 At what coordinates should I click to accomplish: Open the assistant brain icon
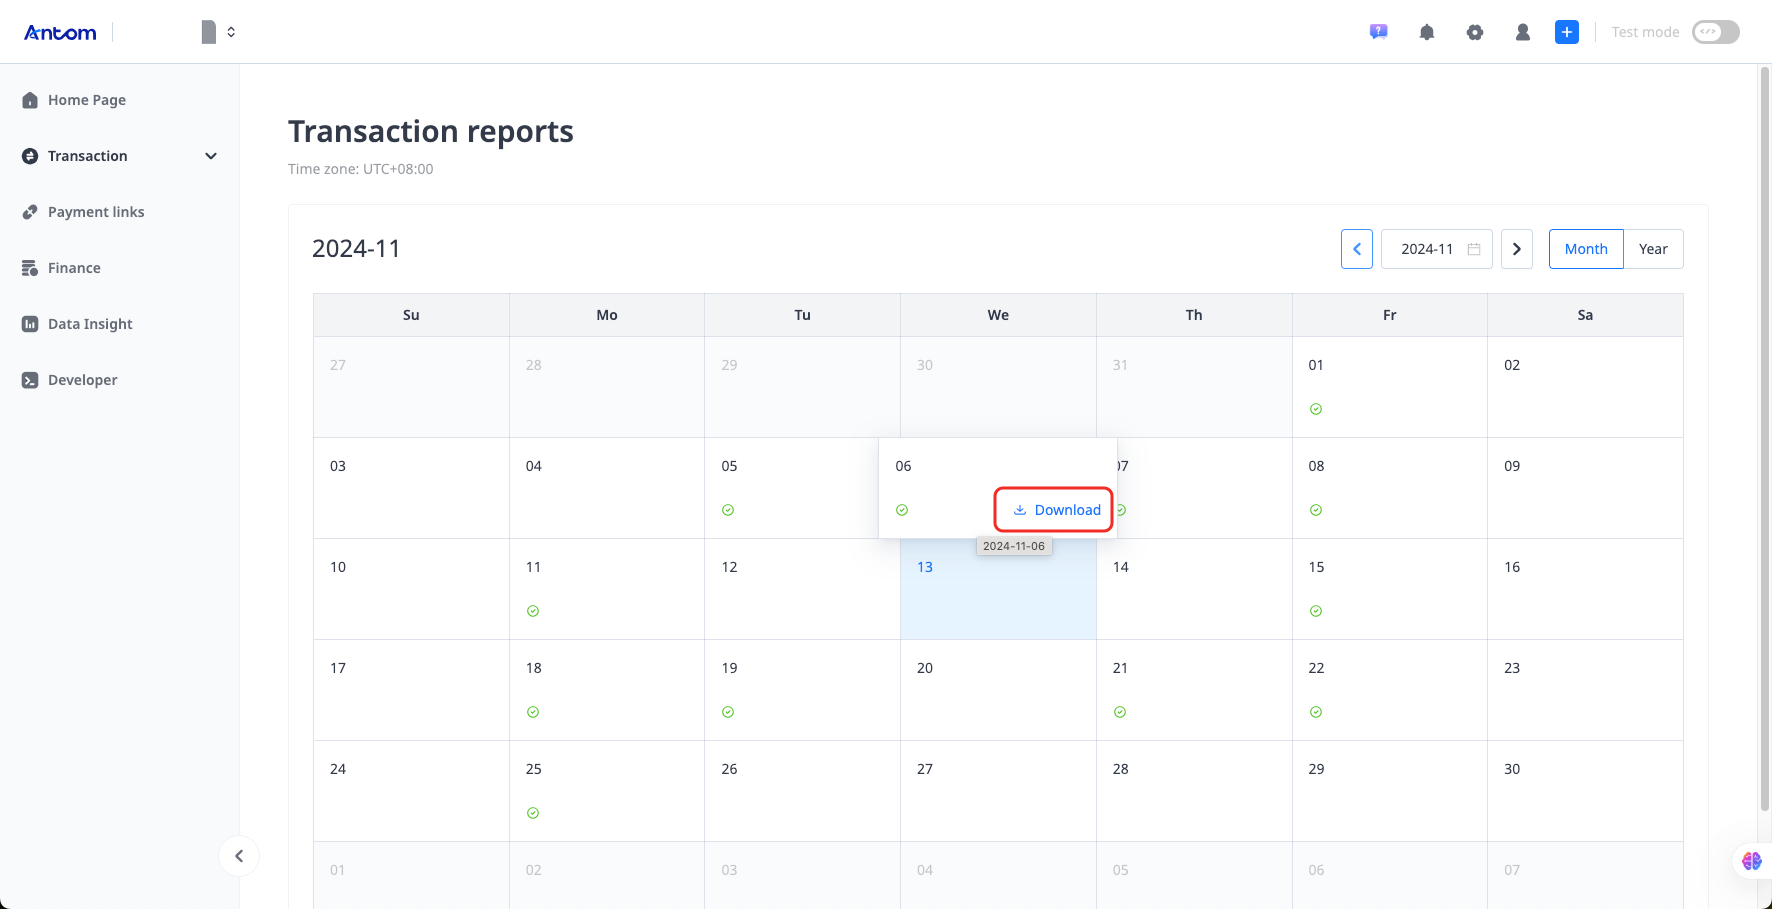[x=1751, y=861]
